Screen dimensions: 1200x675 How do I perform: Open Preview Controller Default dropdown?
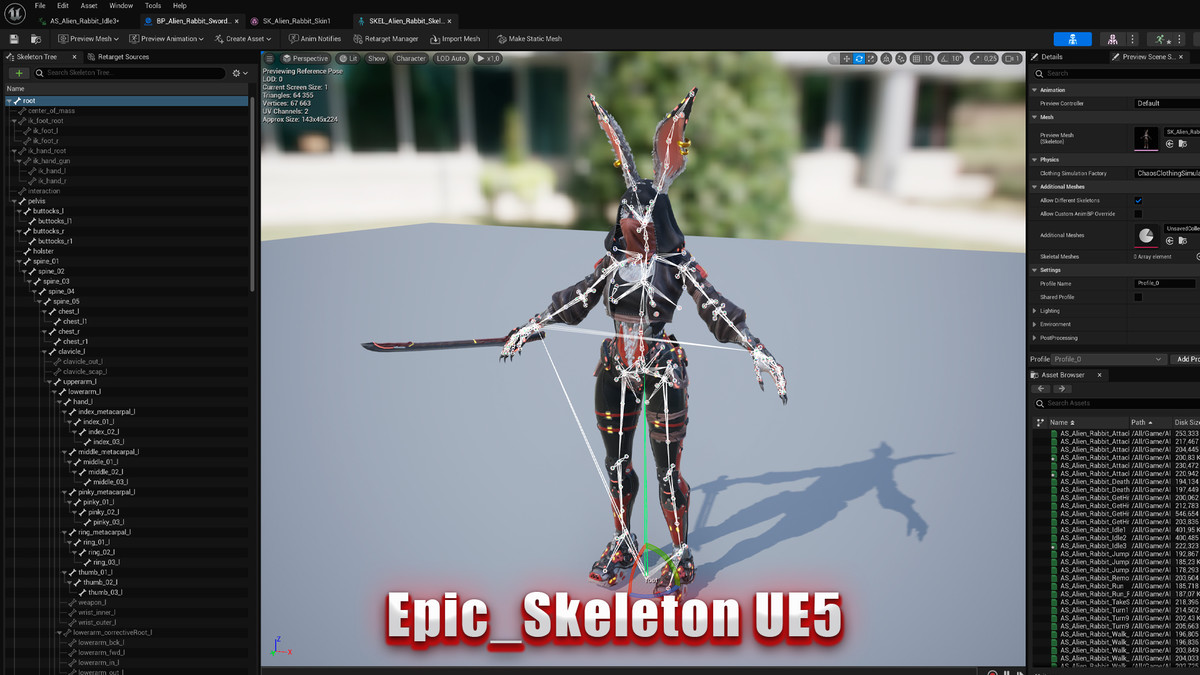1166,103
